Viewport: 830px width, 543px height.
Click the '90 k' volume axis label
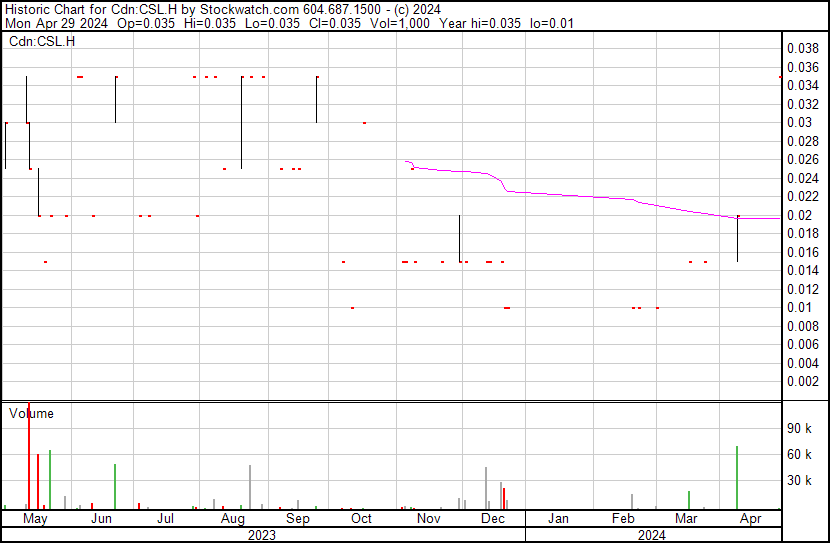coord(799,429)
